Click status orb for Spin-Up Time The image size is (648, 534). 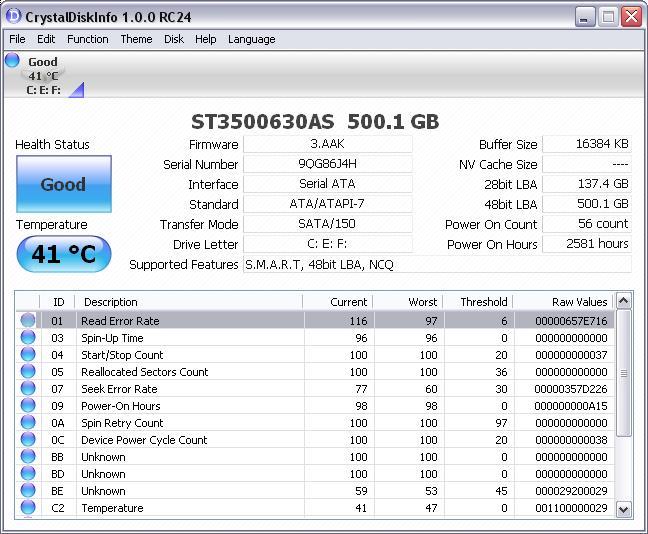pos(28,337)
